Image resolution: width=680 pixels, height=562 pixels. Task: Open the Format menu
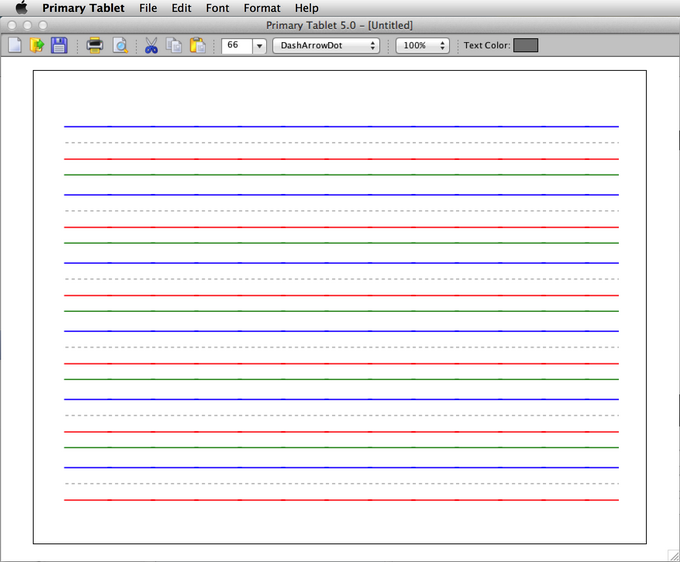click(262, 8)
